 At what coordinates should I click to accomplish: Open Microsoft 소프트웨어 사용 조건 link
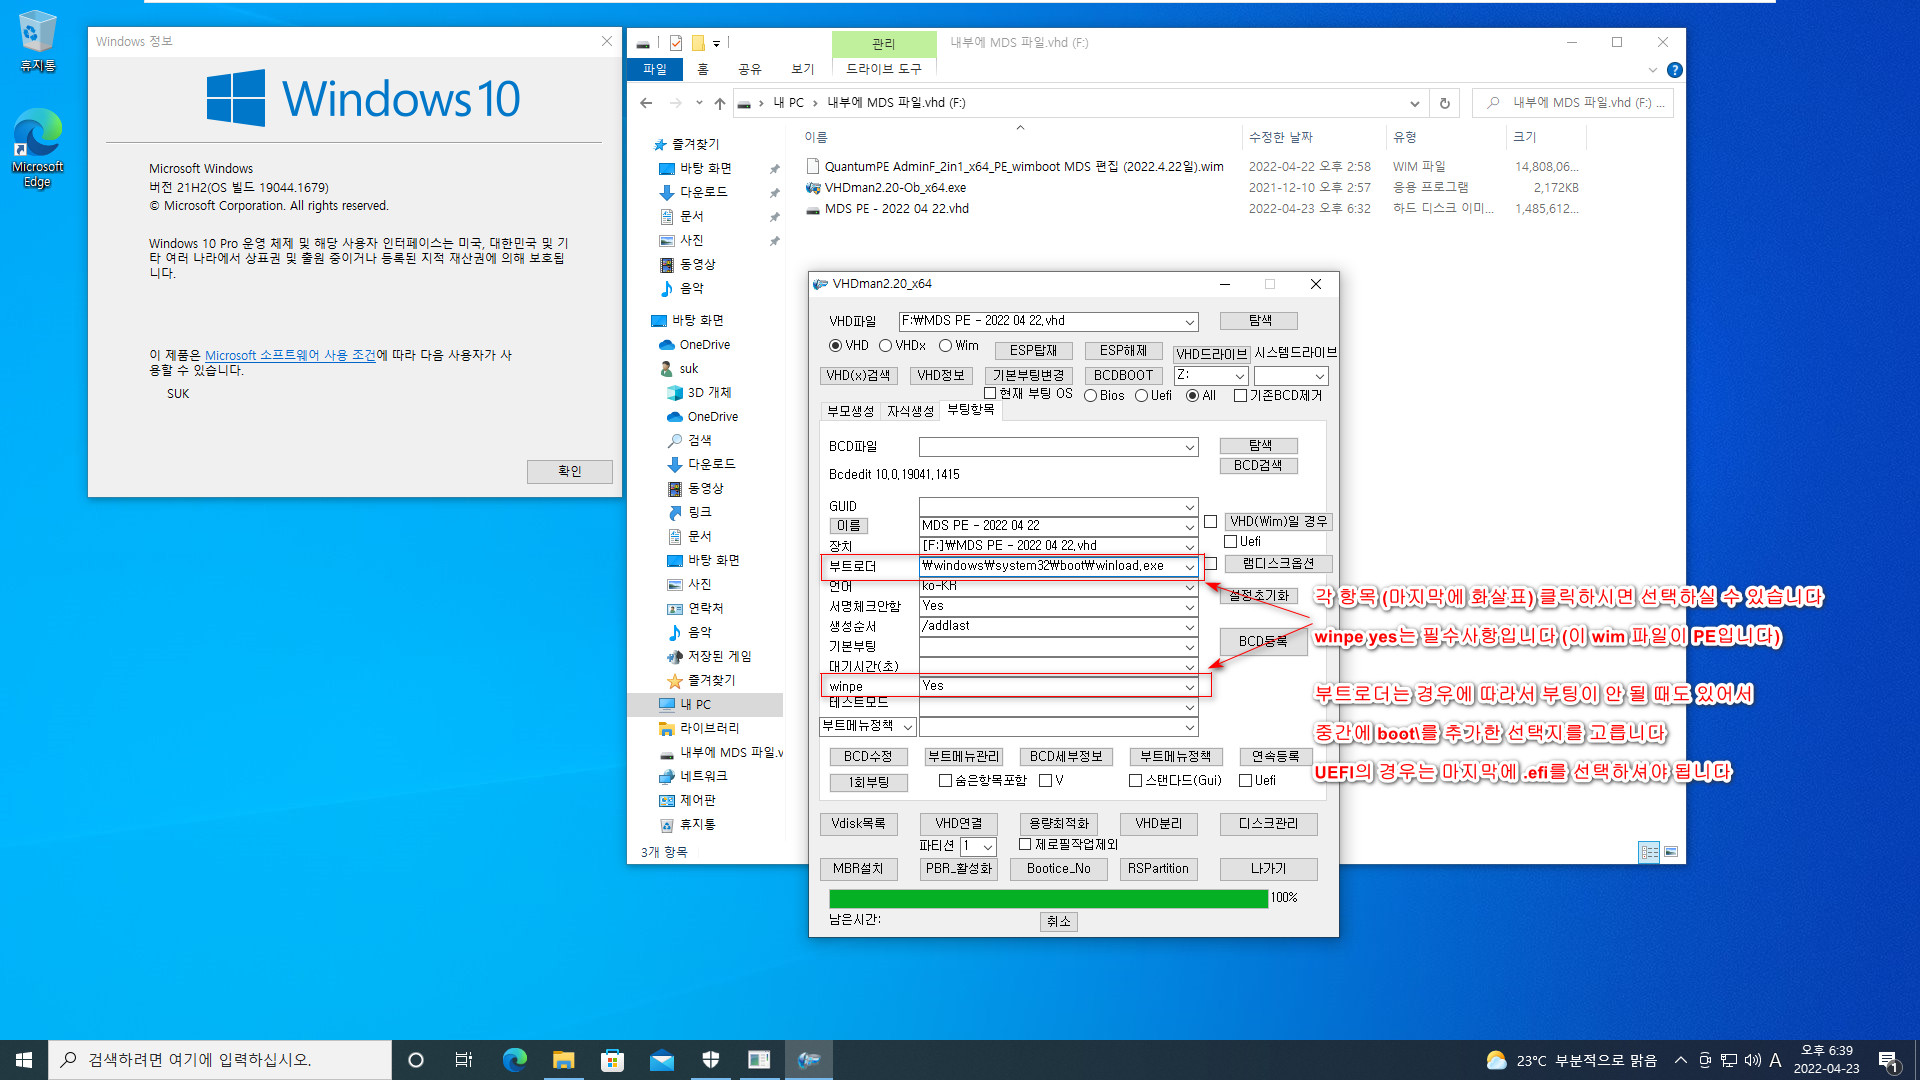click(290, 356)
